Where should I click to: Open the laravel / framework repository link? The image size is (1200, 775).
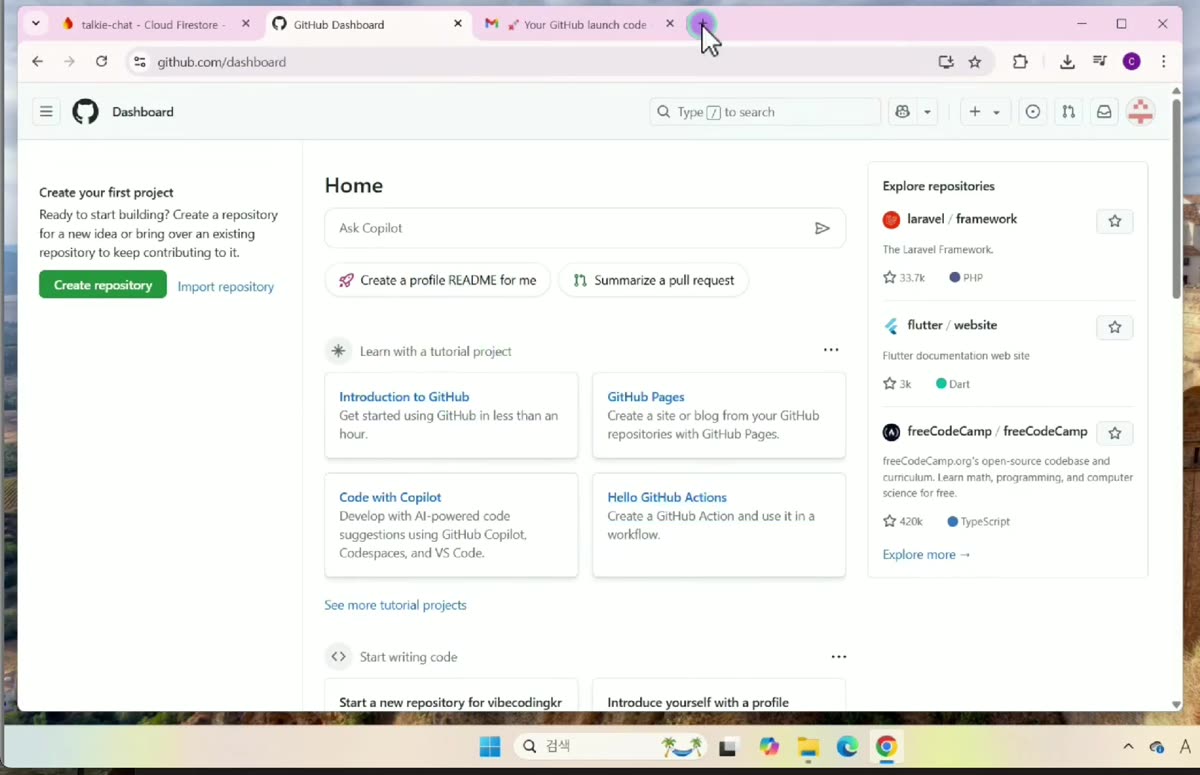pyautogui.click(x=962, y=219)
